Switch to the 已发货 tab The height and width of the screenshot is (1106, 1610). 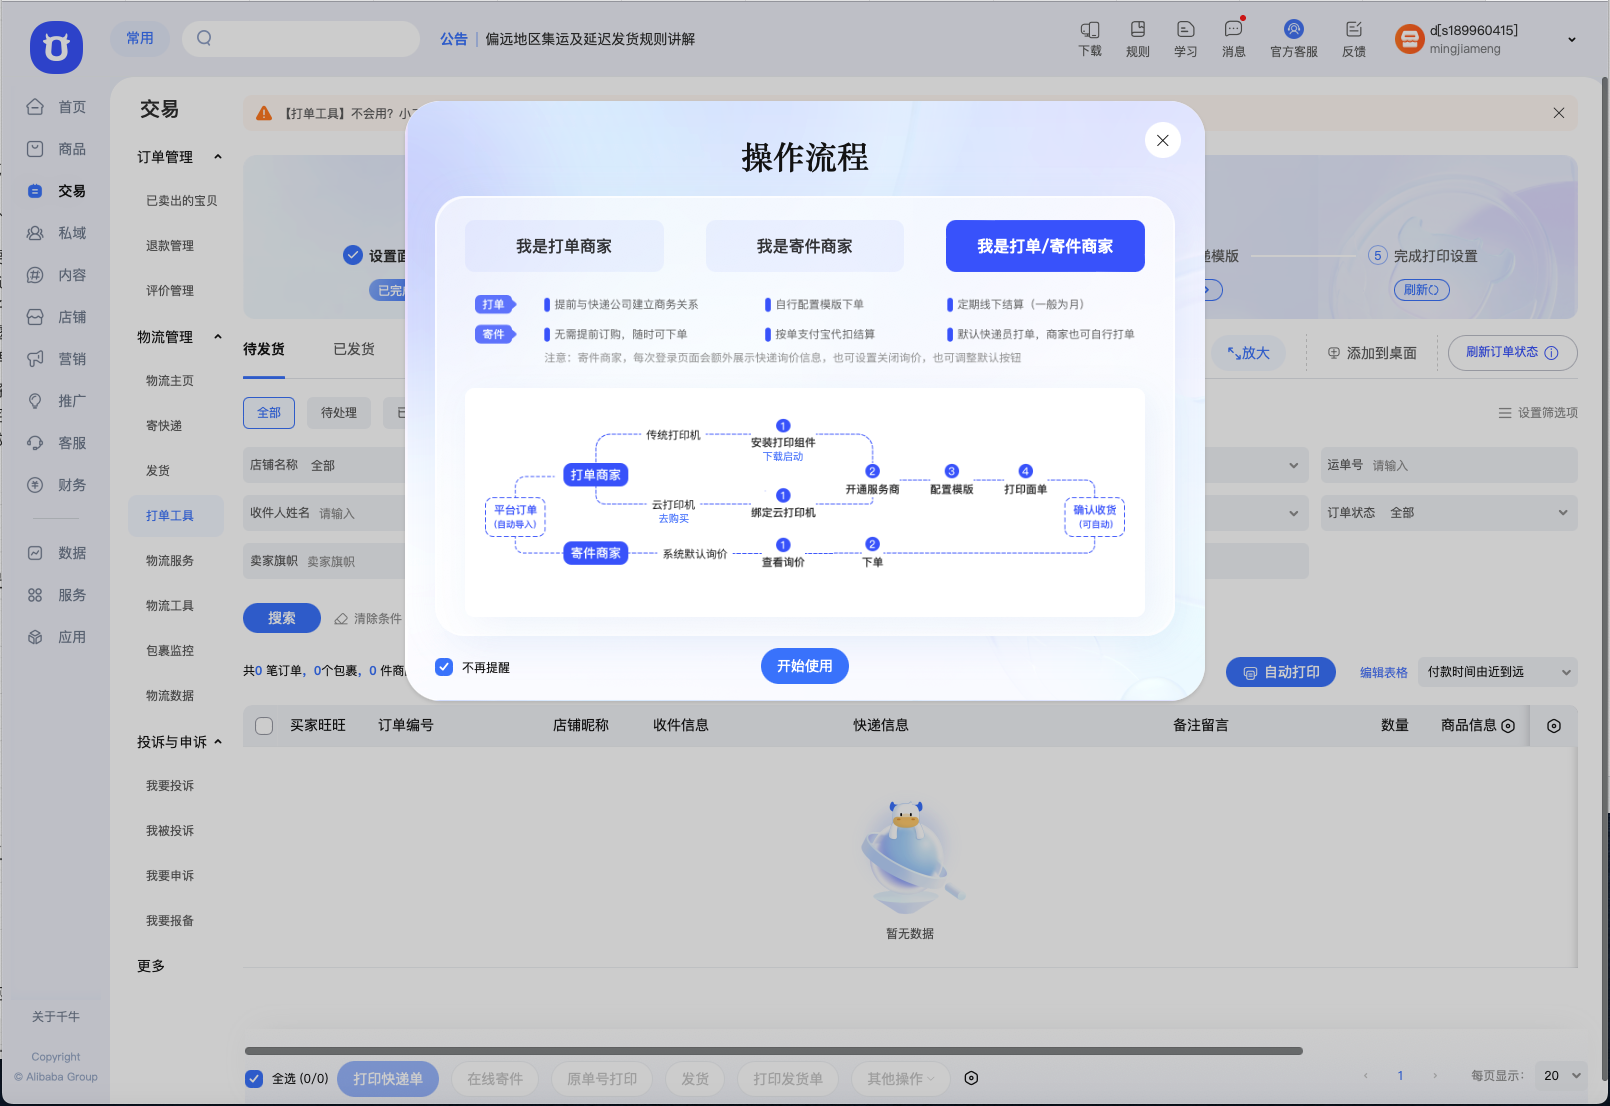(x=354, y=349)
